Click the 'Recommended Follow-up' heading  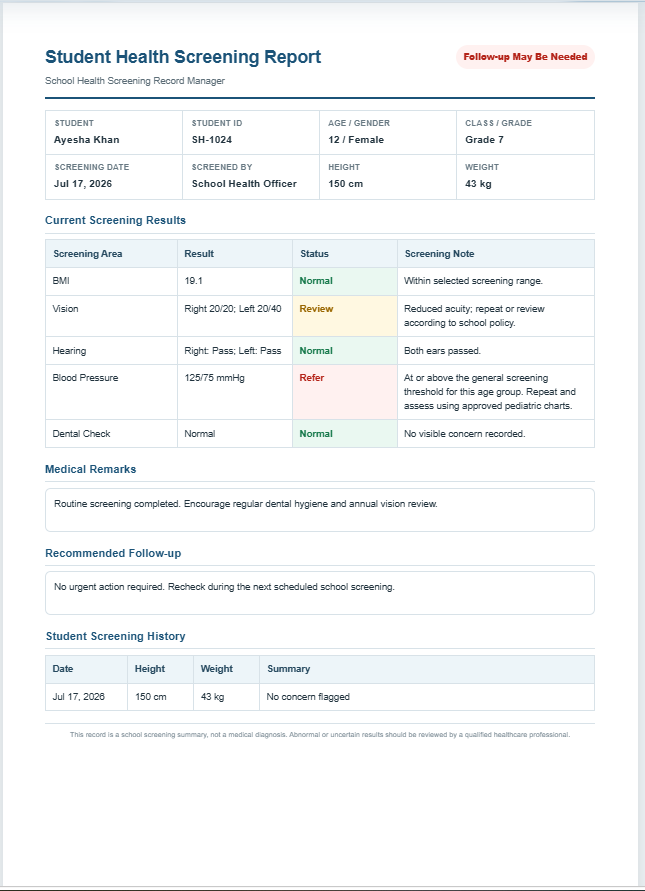tap(113, 553)
